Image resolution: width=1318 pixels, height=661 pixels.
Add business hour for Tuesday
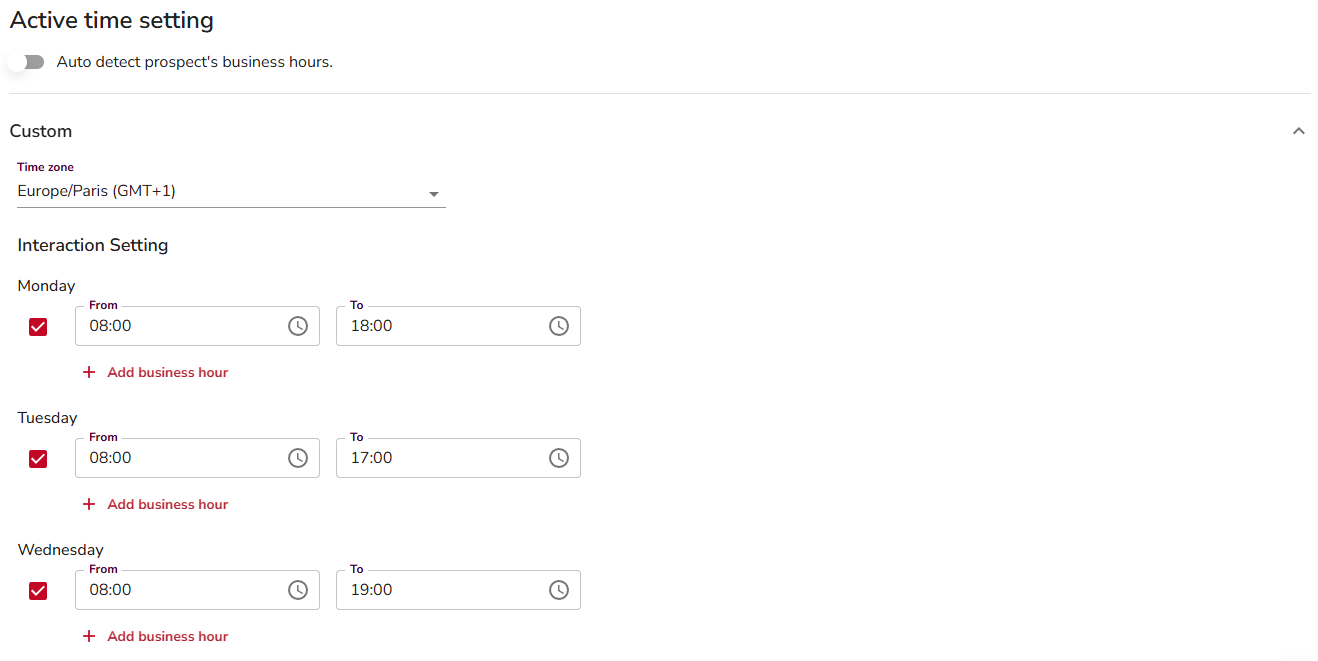[167, 504]
